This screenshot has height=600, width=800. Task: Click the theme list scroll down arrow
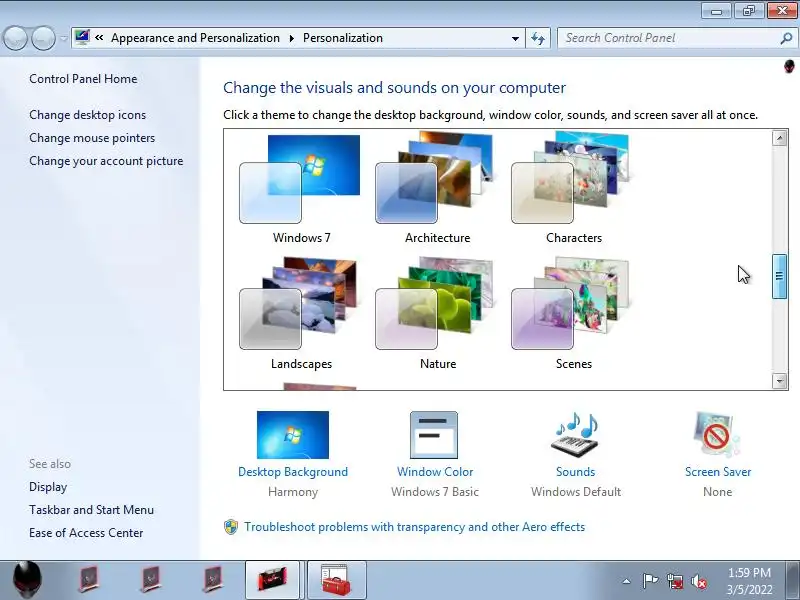pyautogui.click(x=779, y=381)
